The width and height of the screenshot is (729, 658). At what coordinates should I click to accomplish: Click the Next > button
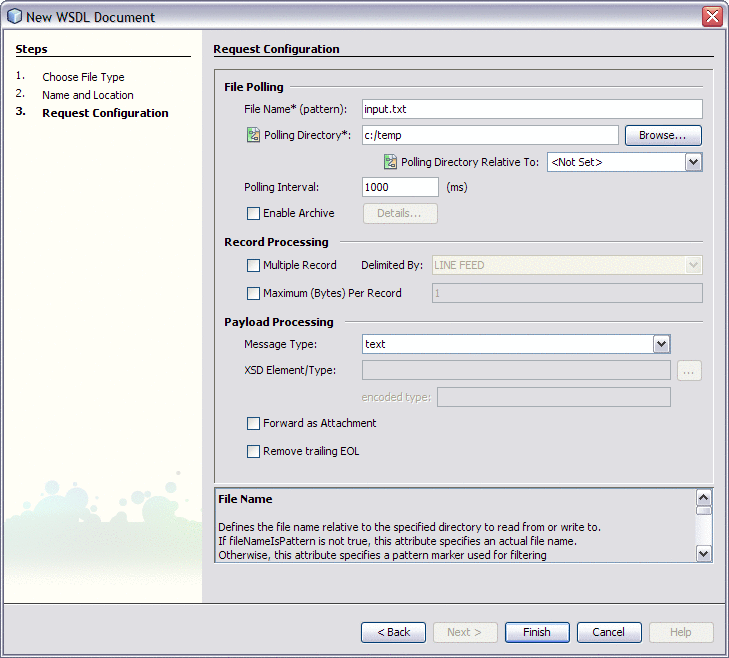click(465, 632)
